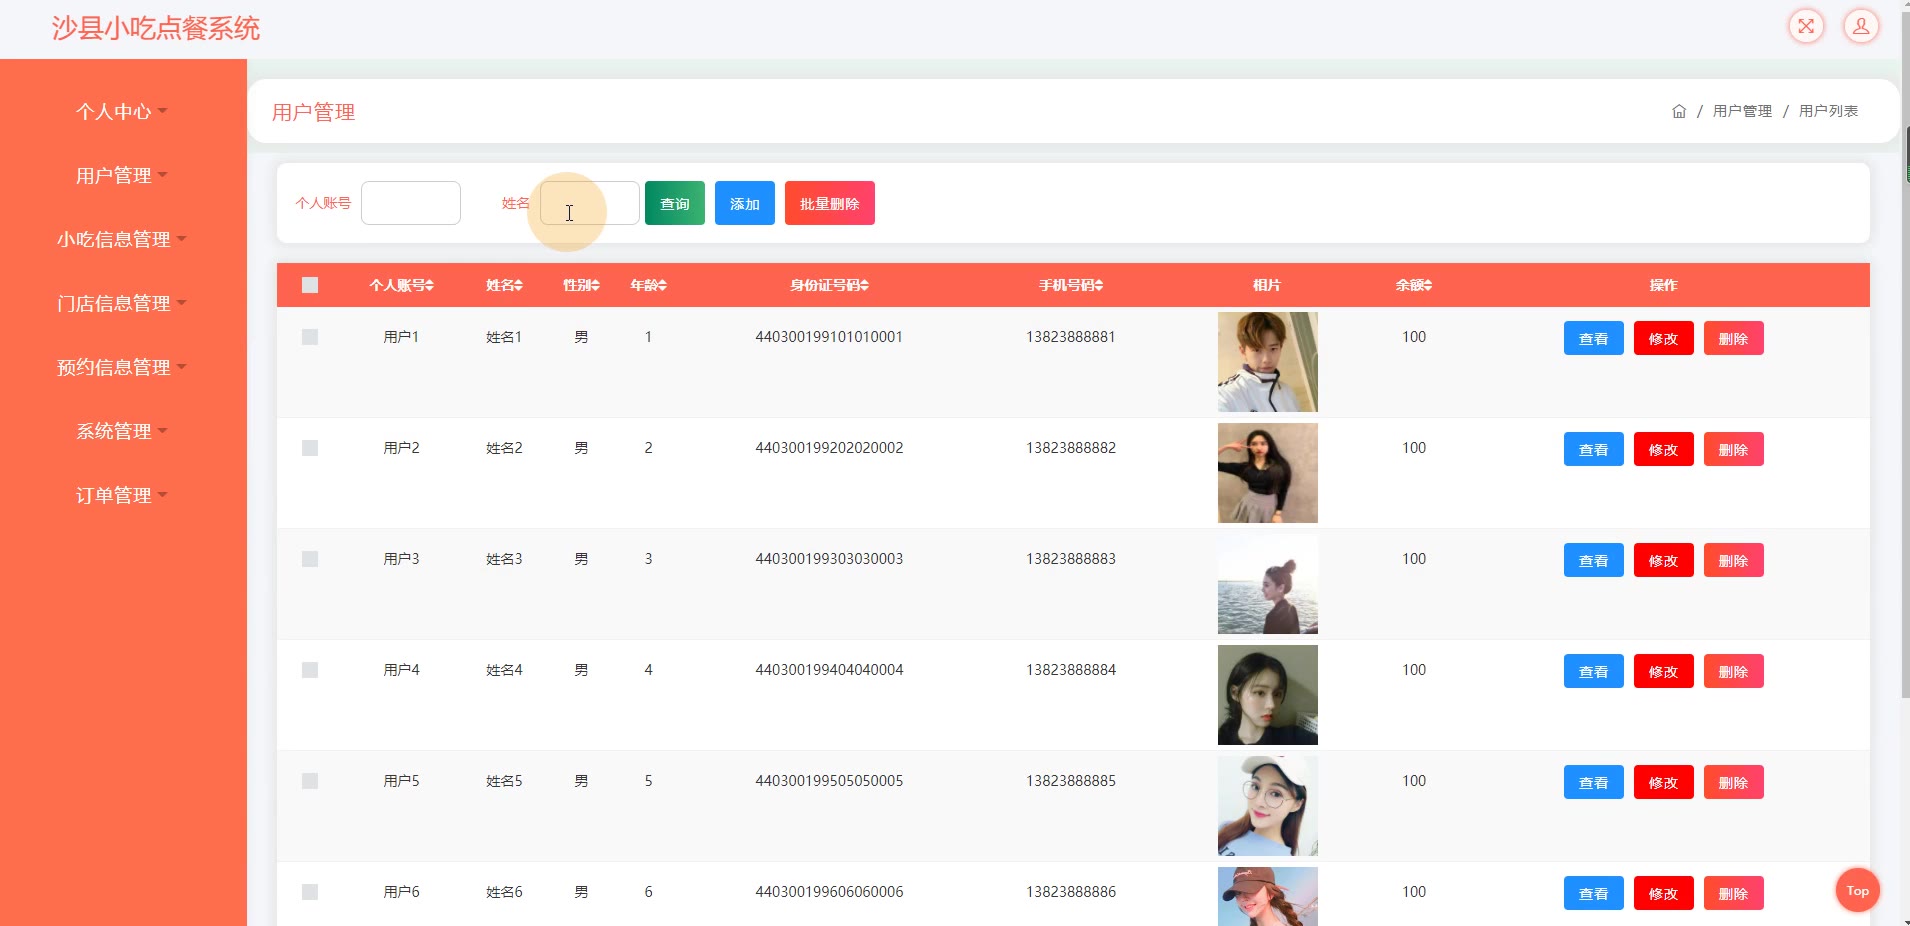Sort table by 身份证号码 column arrows
The width and height of the screenshot is (1910, 926).
pyautogui.click(x=865, y=286)
